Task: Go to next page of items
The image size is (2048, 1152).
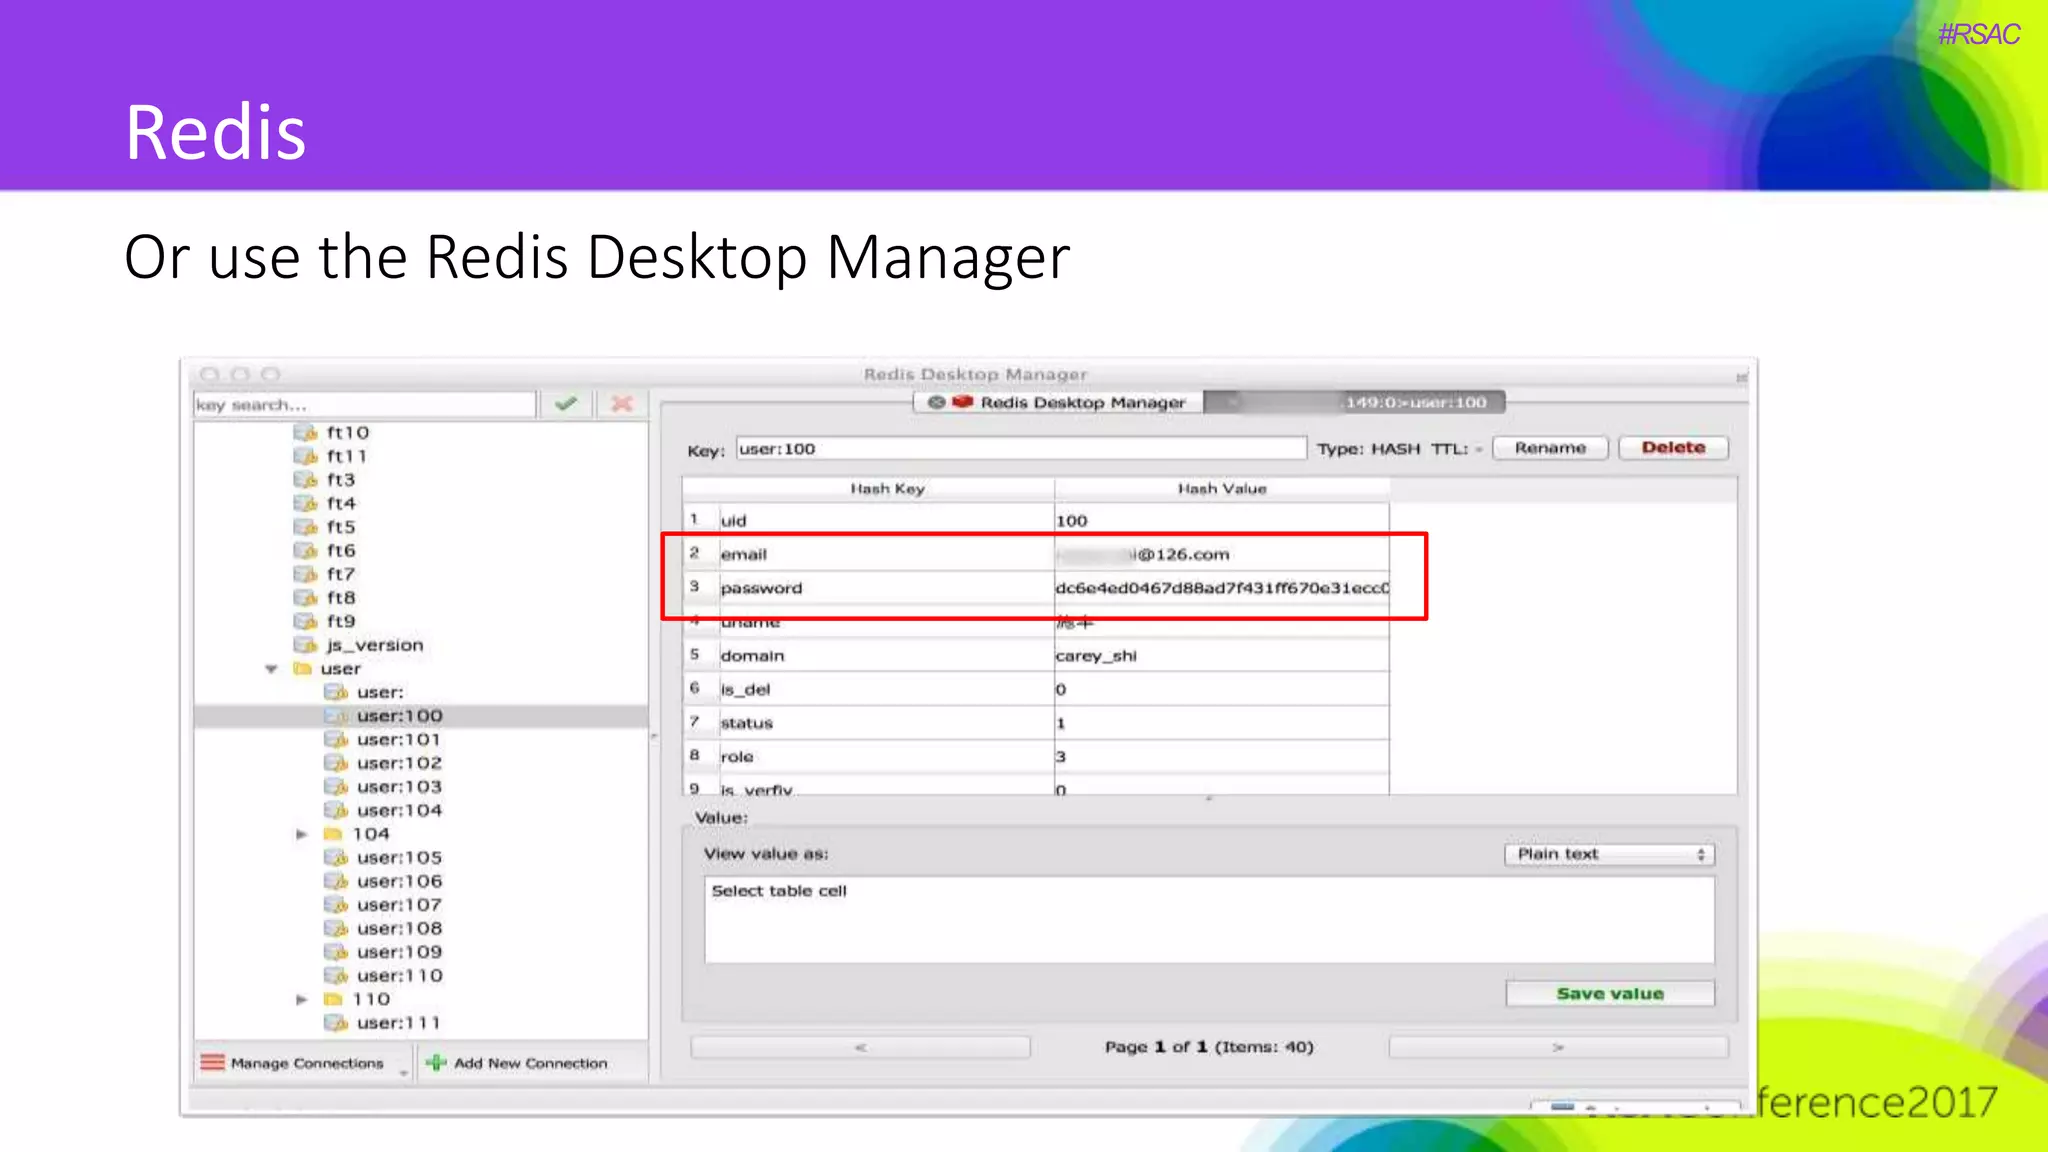Action: (x=1558, y=1047)
